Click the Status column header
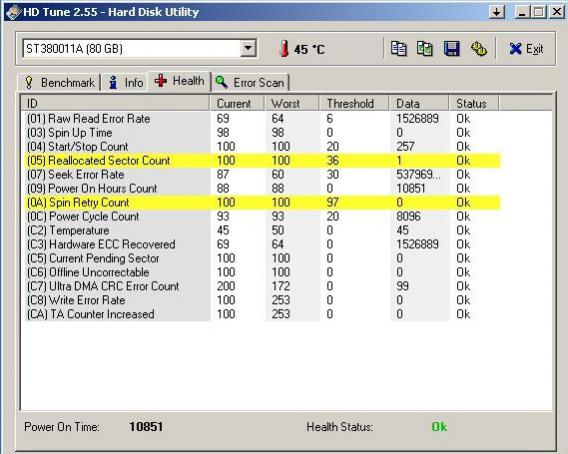Viewport: 568px width, 454px height. click(x=473, y=104)
